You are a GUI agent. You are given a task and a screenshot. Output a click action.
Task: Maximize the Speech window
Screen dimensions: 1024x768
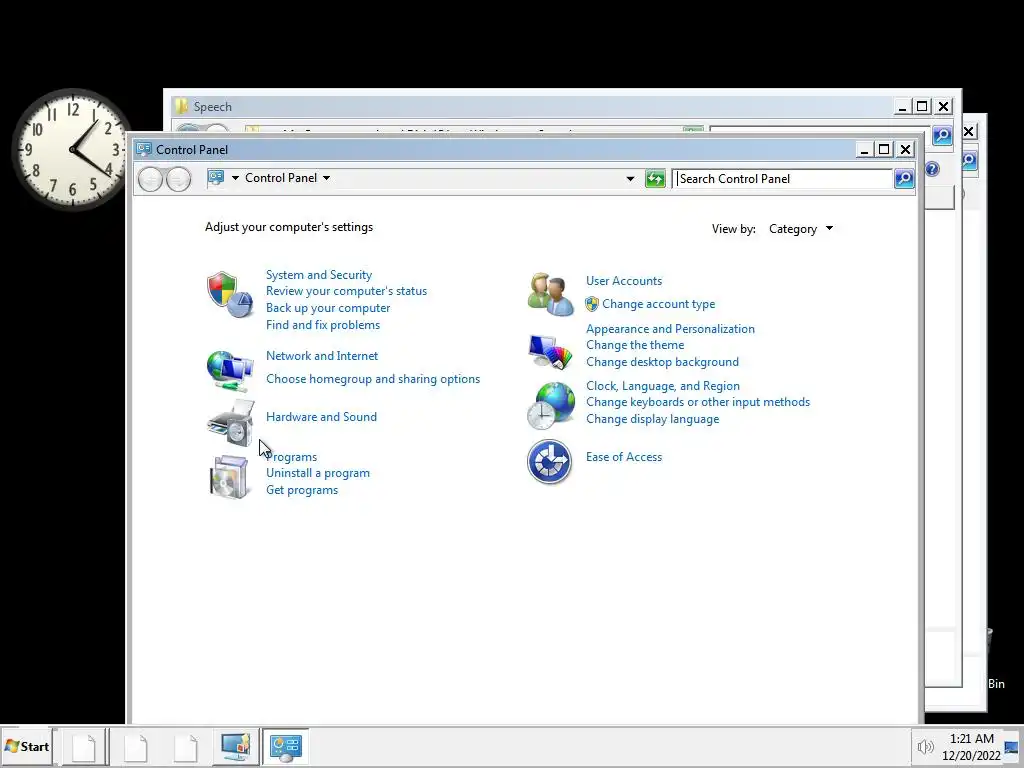click(x=922, y=106)
